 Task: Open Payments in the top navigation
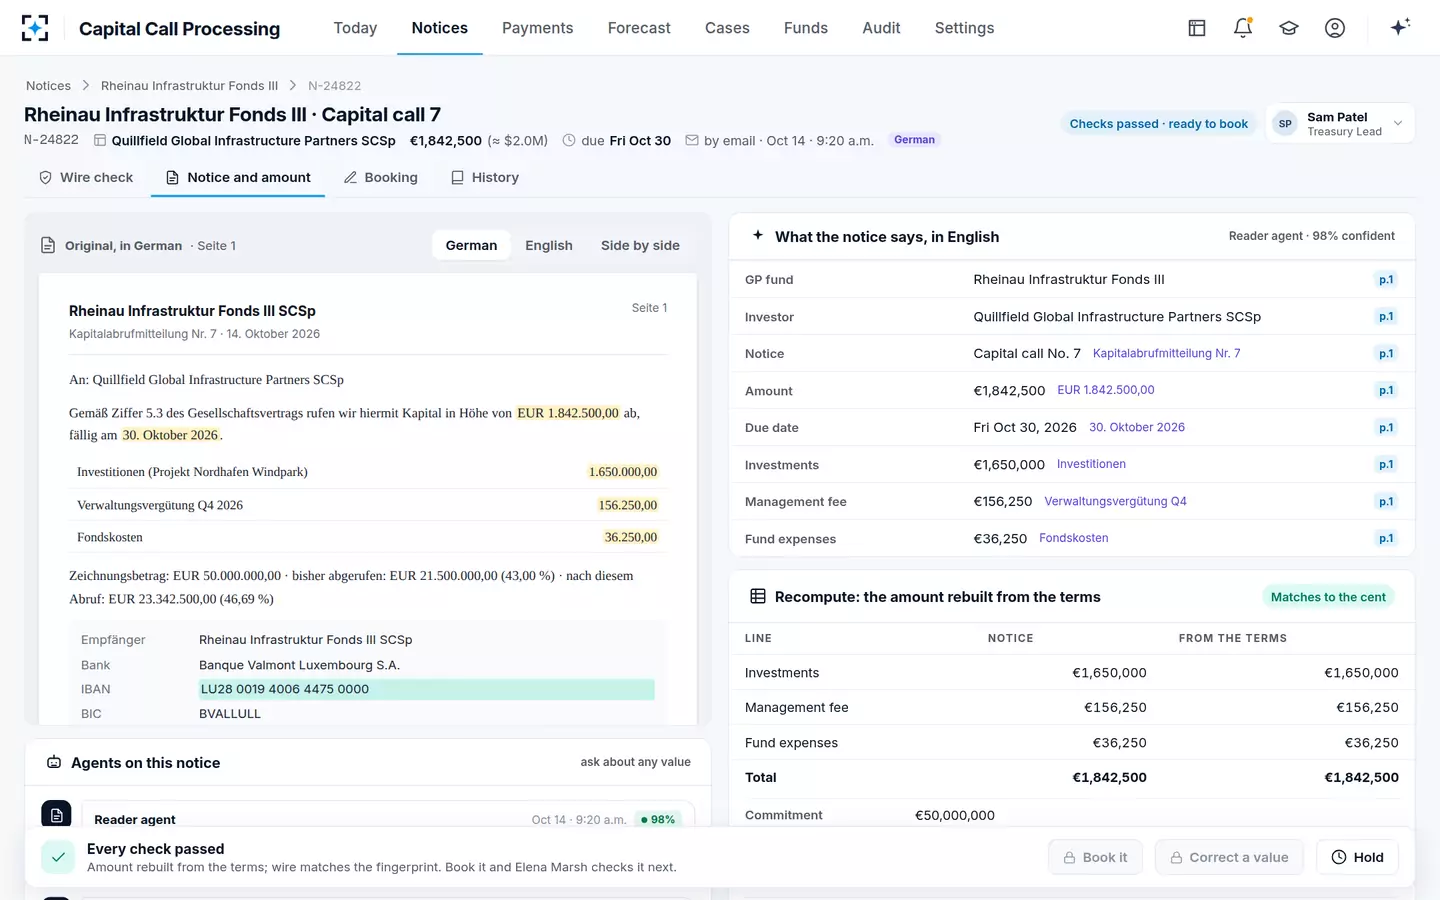pos(538,28)
